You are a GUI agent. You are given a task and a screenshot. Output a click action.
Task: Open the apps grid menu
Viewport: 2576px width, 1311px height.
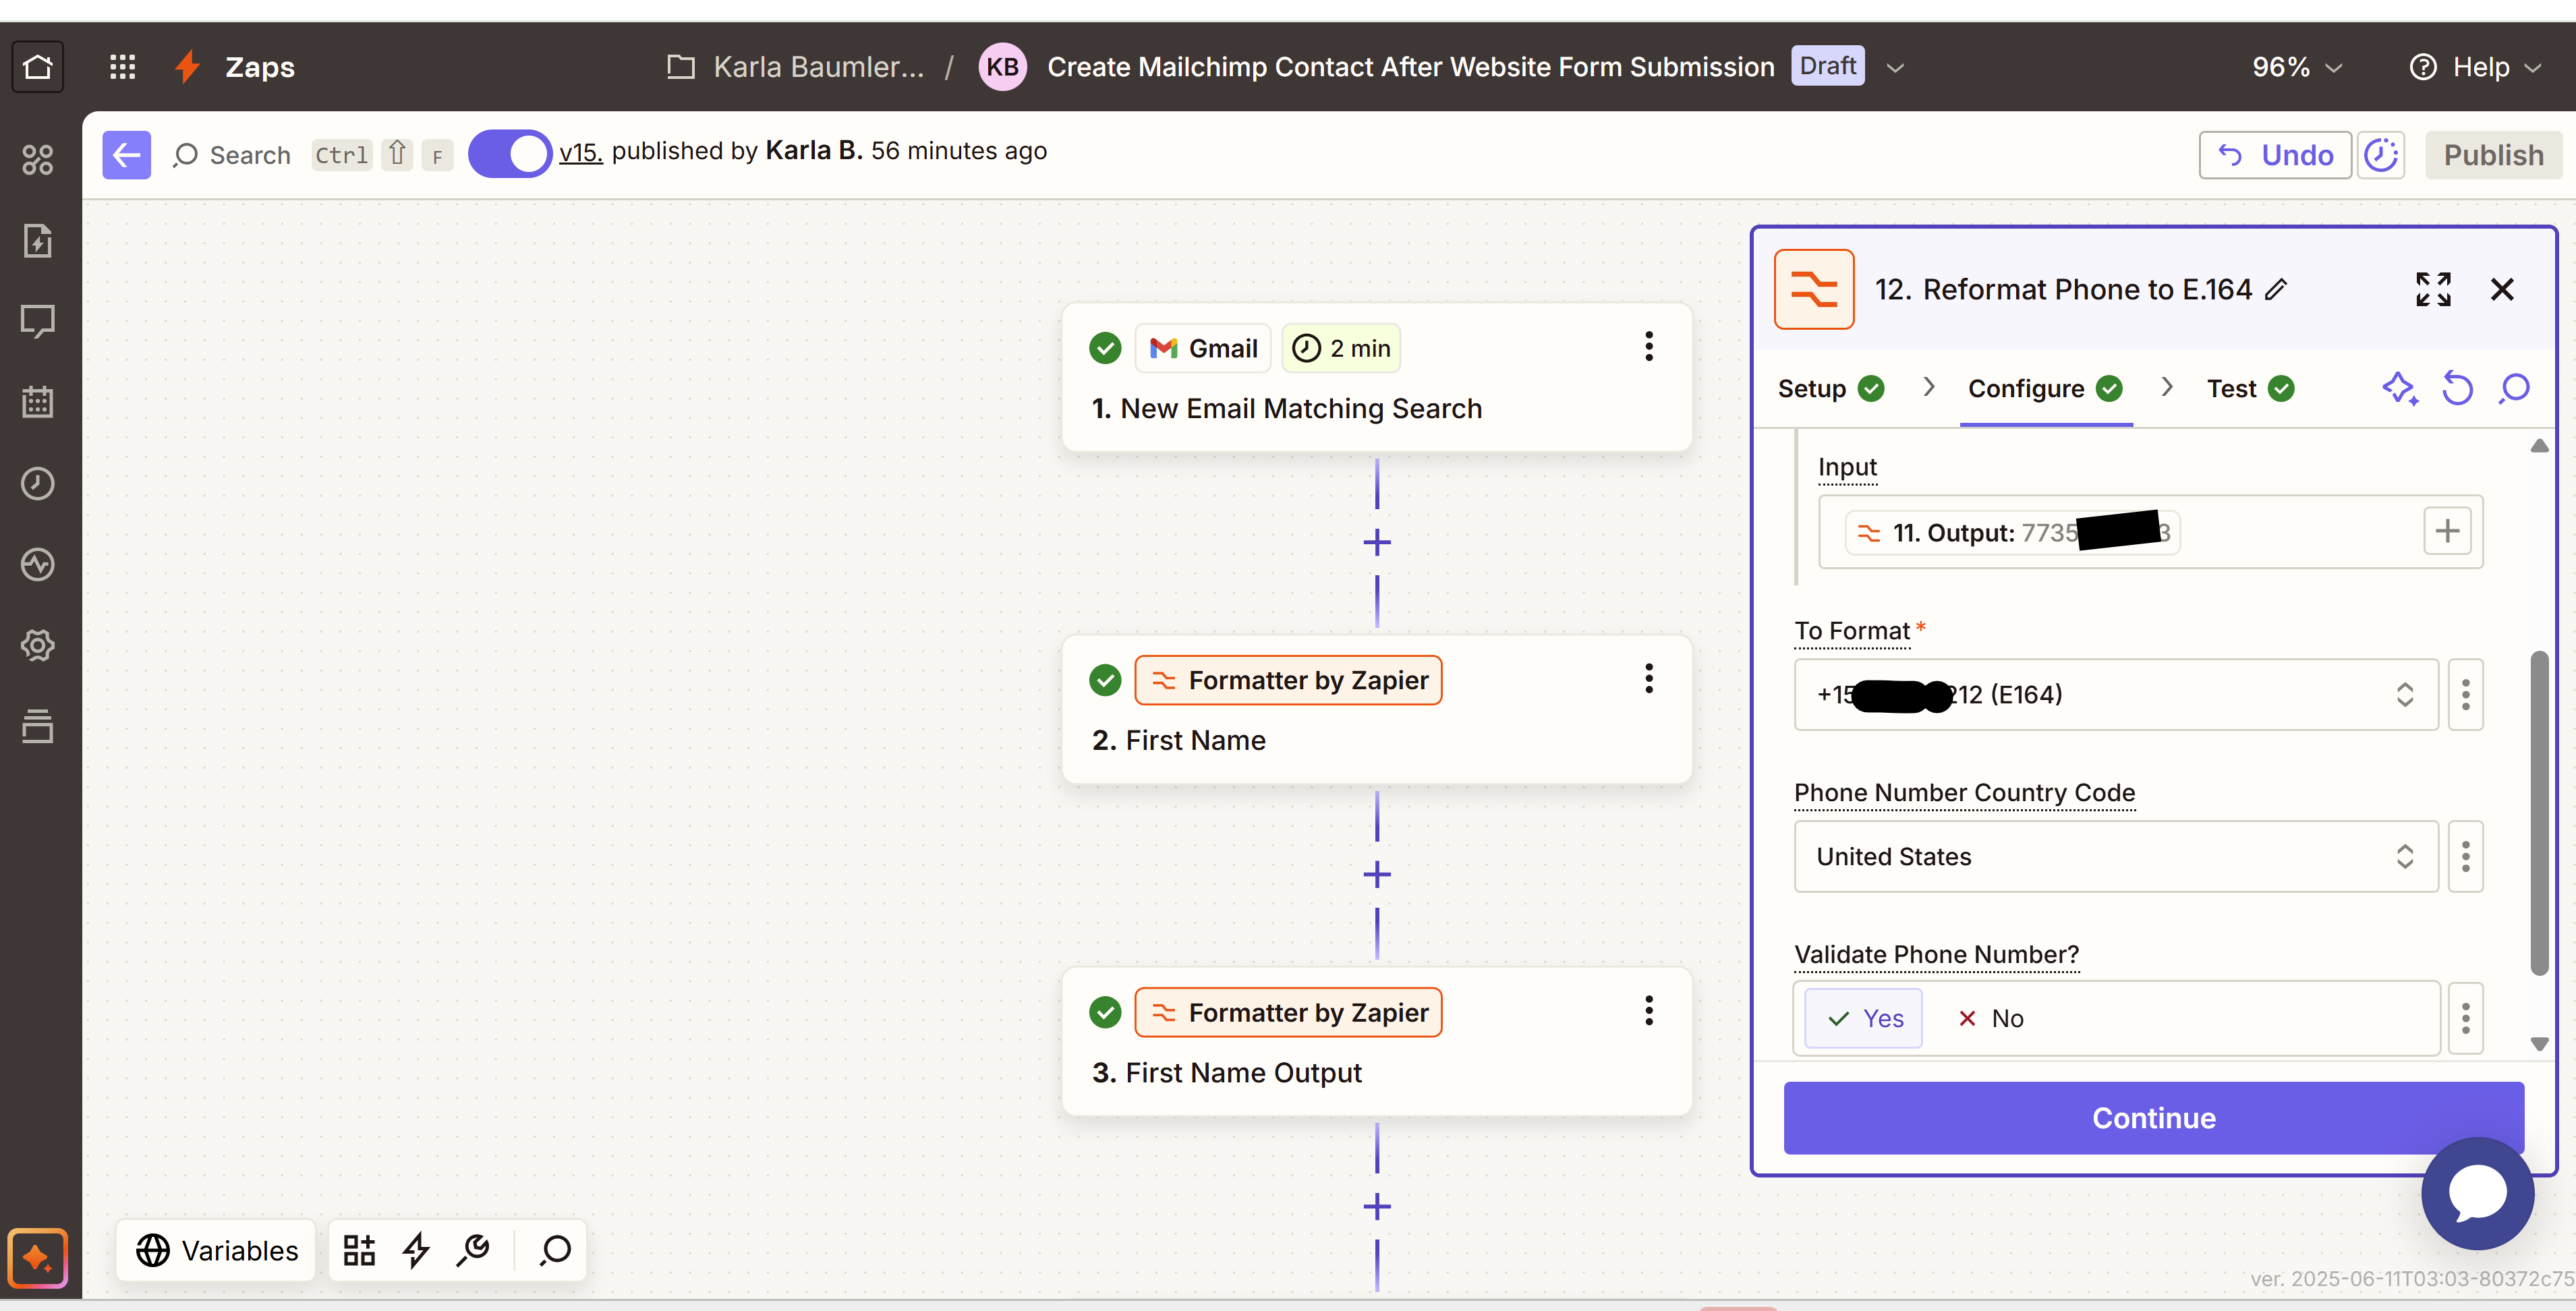tap(122, 67)
